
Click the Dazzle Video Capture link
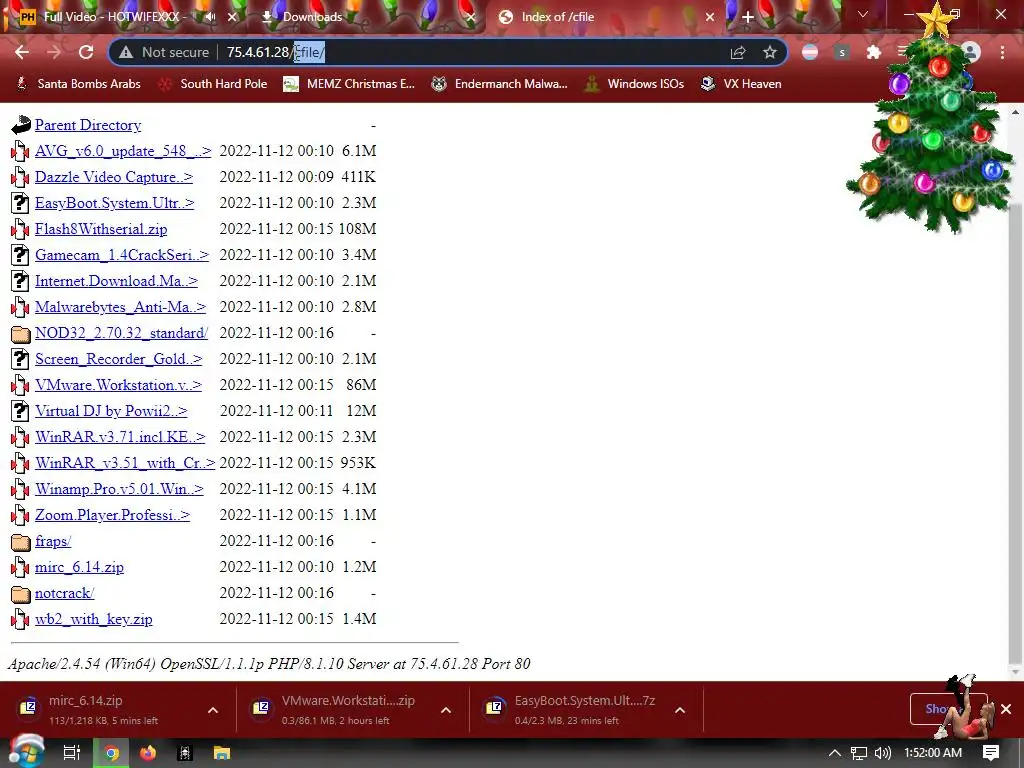[x=114, y=177]
